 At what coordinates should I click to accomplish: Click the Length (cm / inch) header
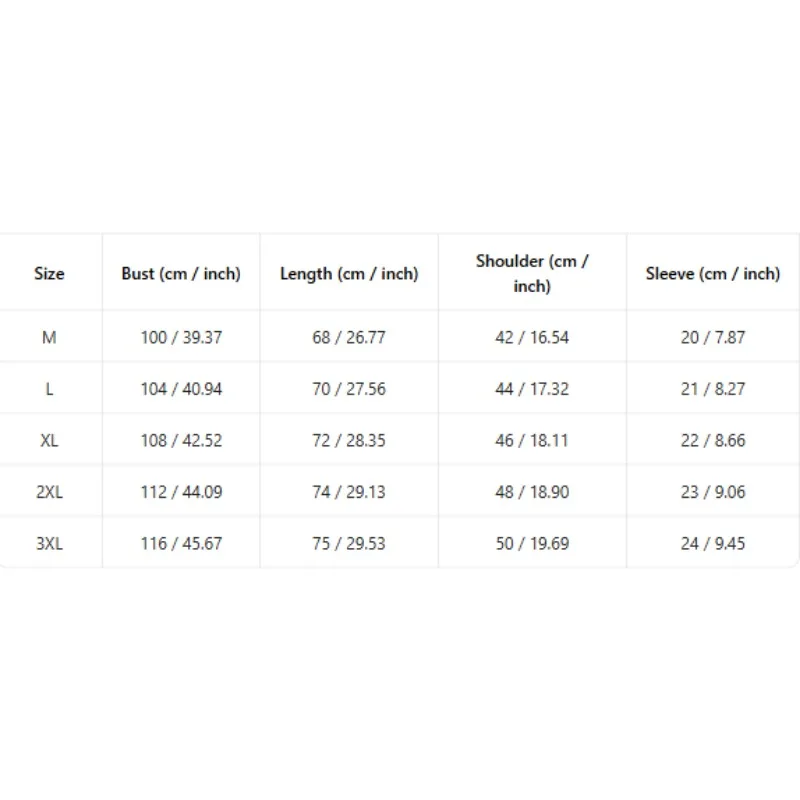(349, 273)
